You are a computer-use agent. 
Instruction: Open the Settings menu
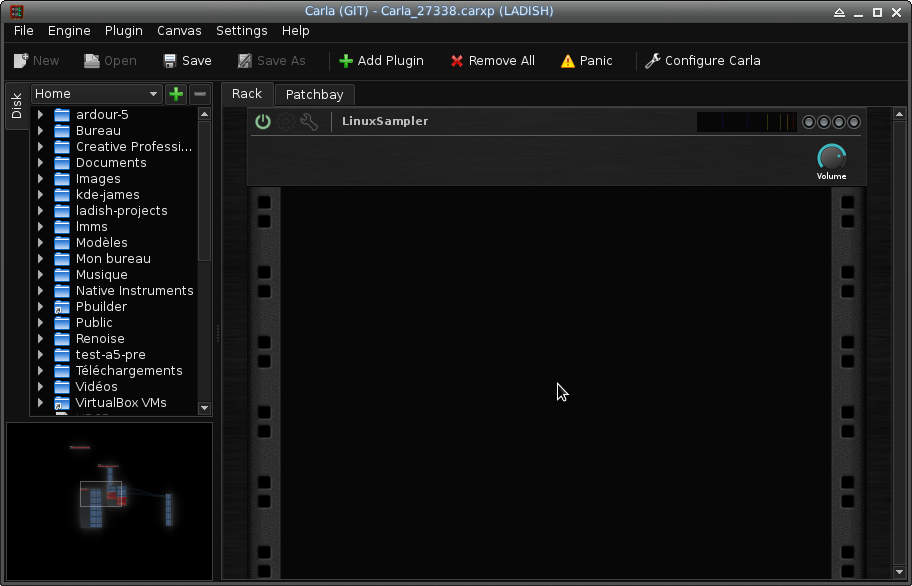pyautogui.click(x=241, y=31)
